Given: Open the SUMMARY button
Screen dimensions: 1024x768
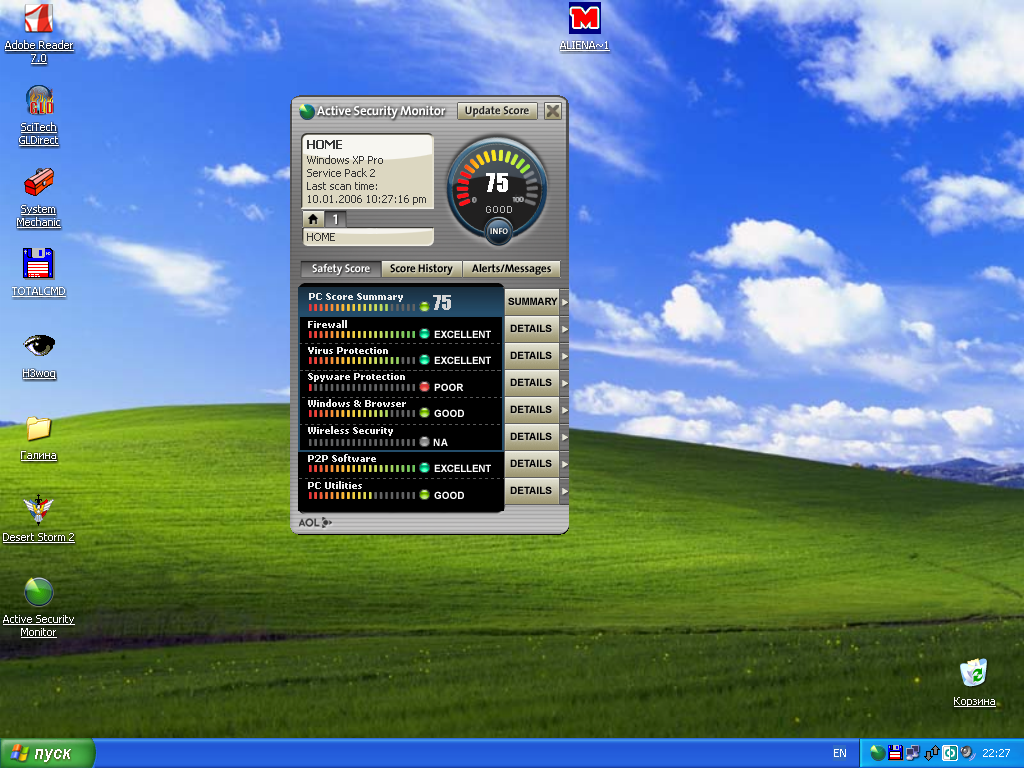Looking at the screenshot, I should point(532,302).
